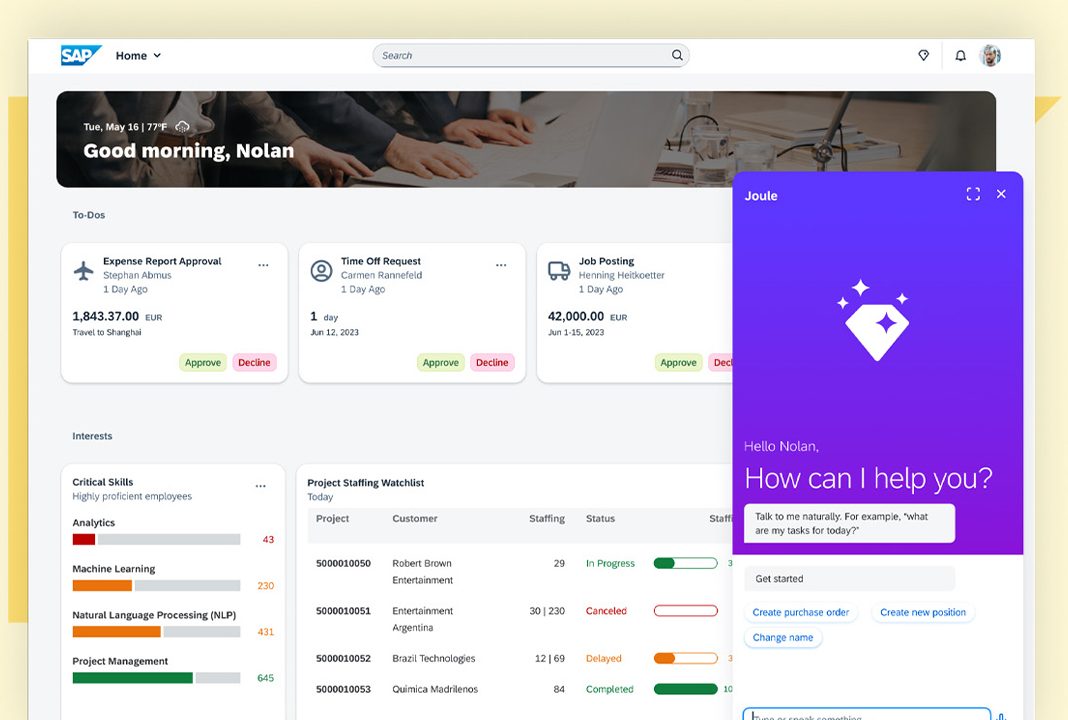The width and height of the screenshot is (1068, 720).
Task: Click the 'In Progress' status
Action: pyautogui.click(x=610, y=563)
